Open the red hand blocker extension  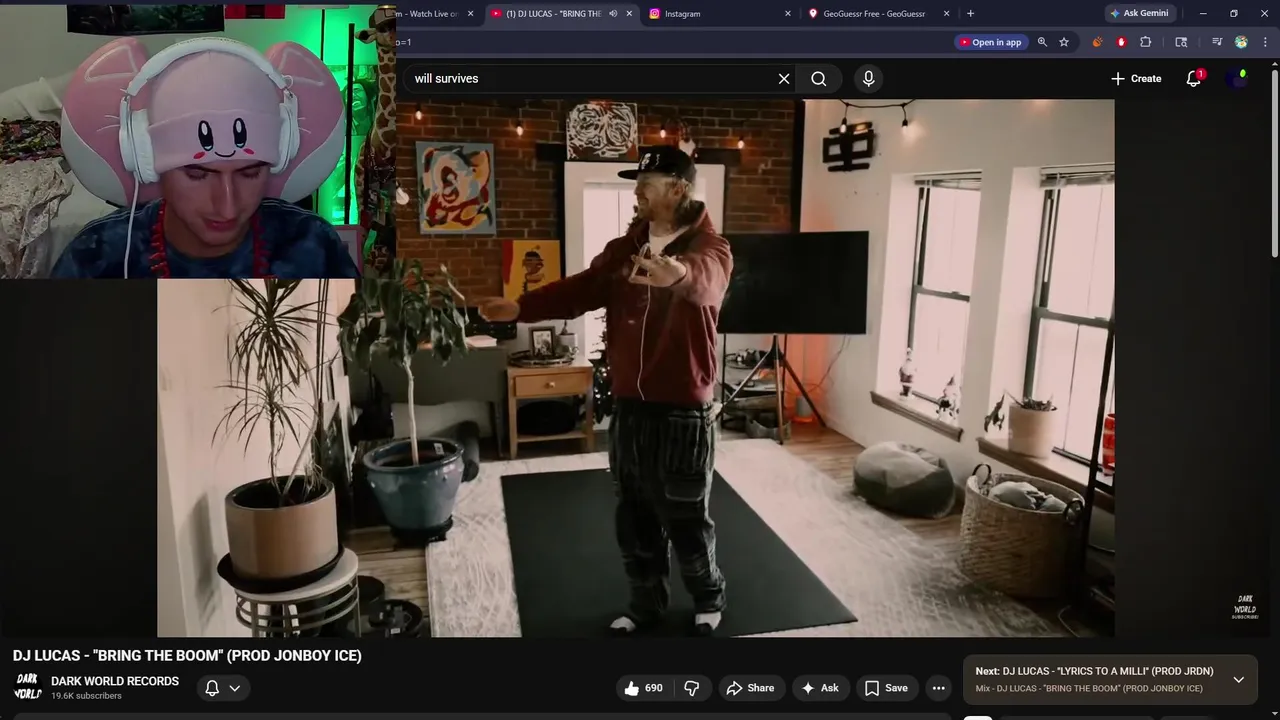coord(1121,42)
